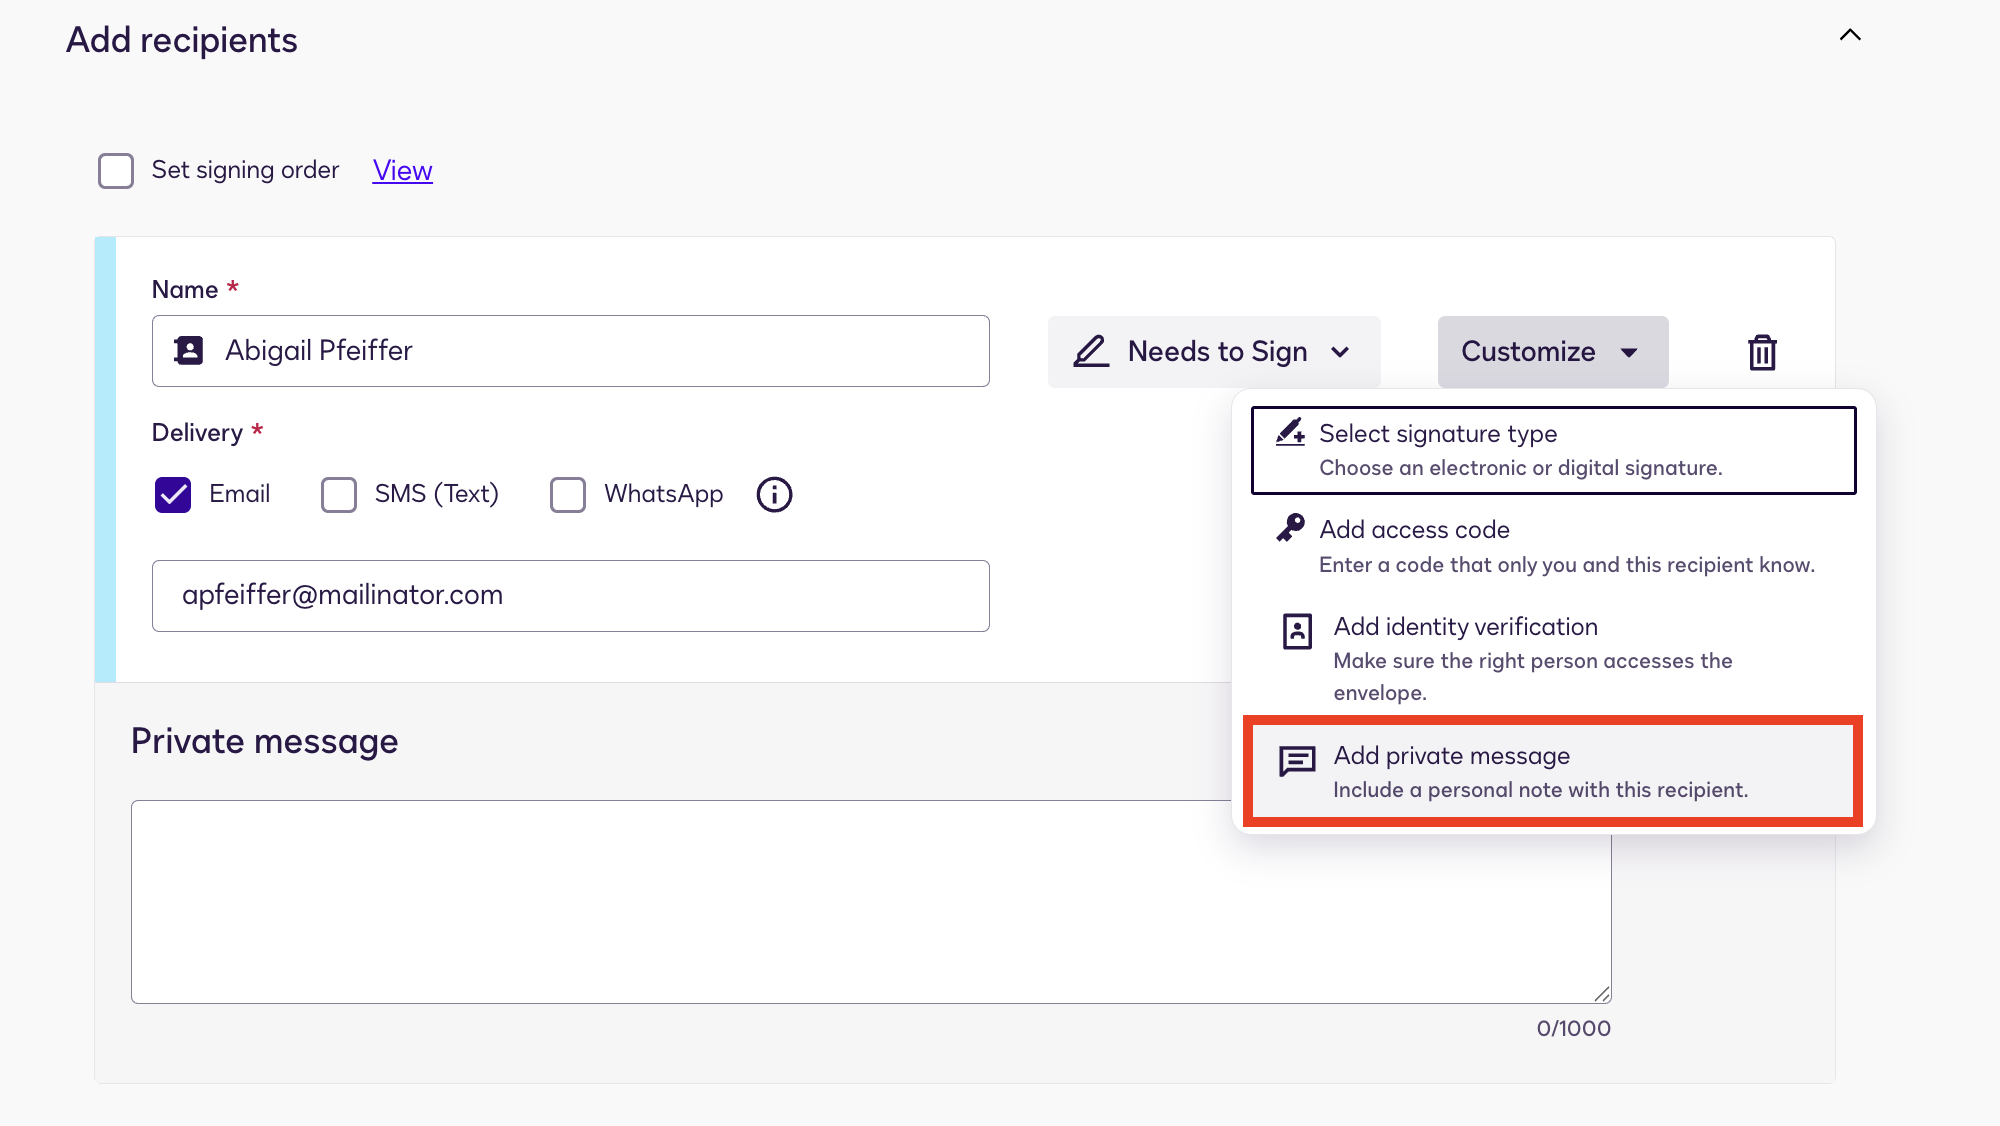The height and width of the screenshot is (1126, 2000).
Task: Click the delivery info icon beside WhatsApp
Action: [774, 494]
